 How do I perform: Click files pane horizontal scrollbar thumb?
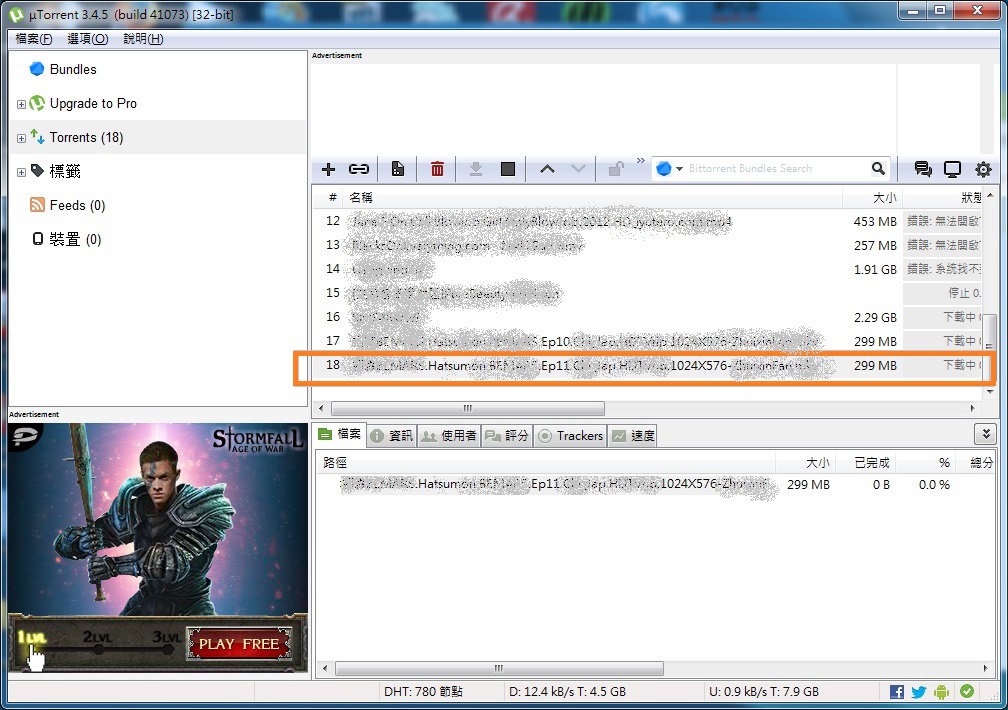(499, 669)
